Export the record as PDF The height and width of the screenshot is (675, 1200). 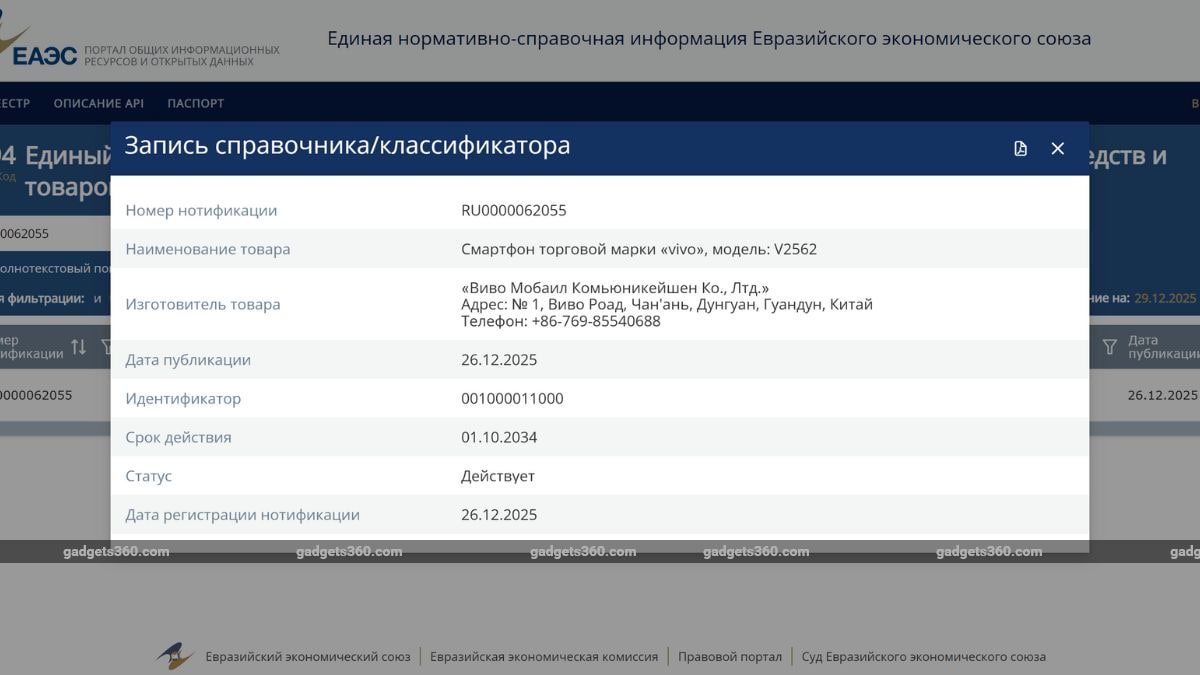(1020, 149)
